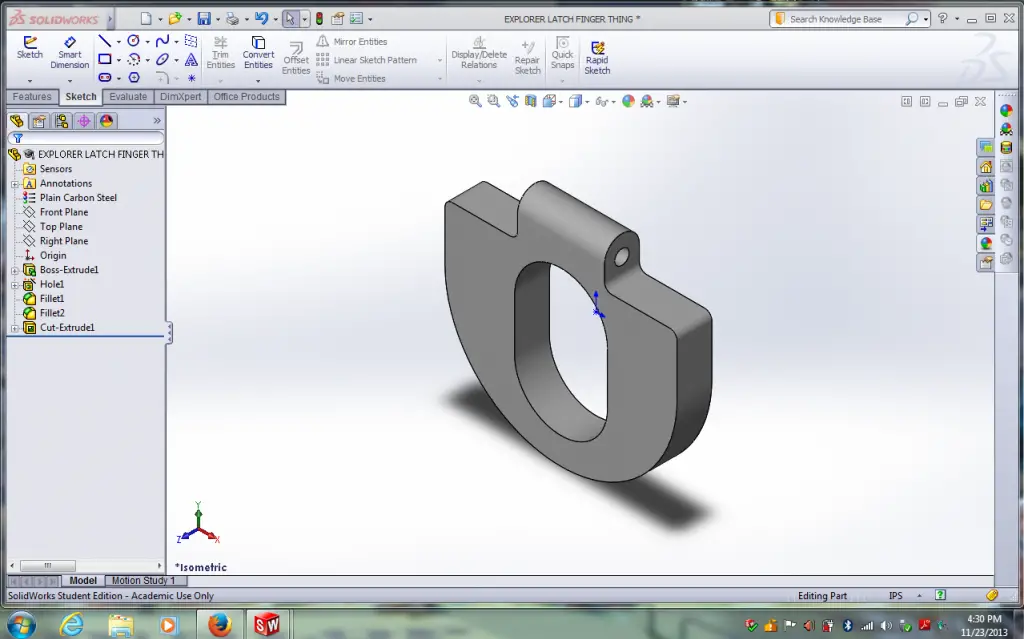Select Plain Carbon Steel material item

78,198
